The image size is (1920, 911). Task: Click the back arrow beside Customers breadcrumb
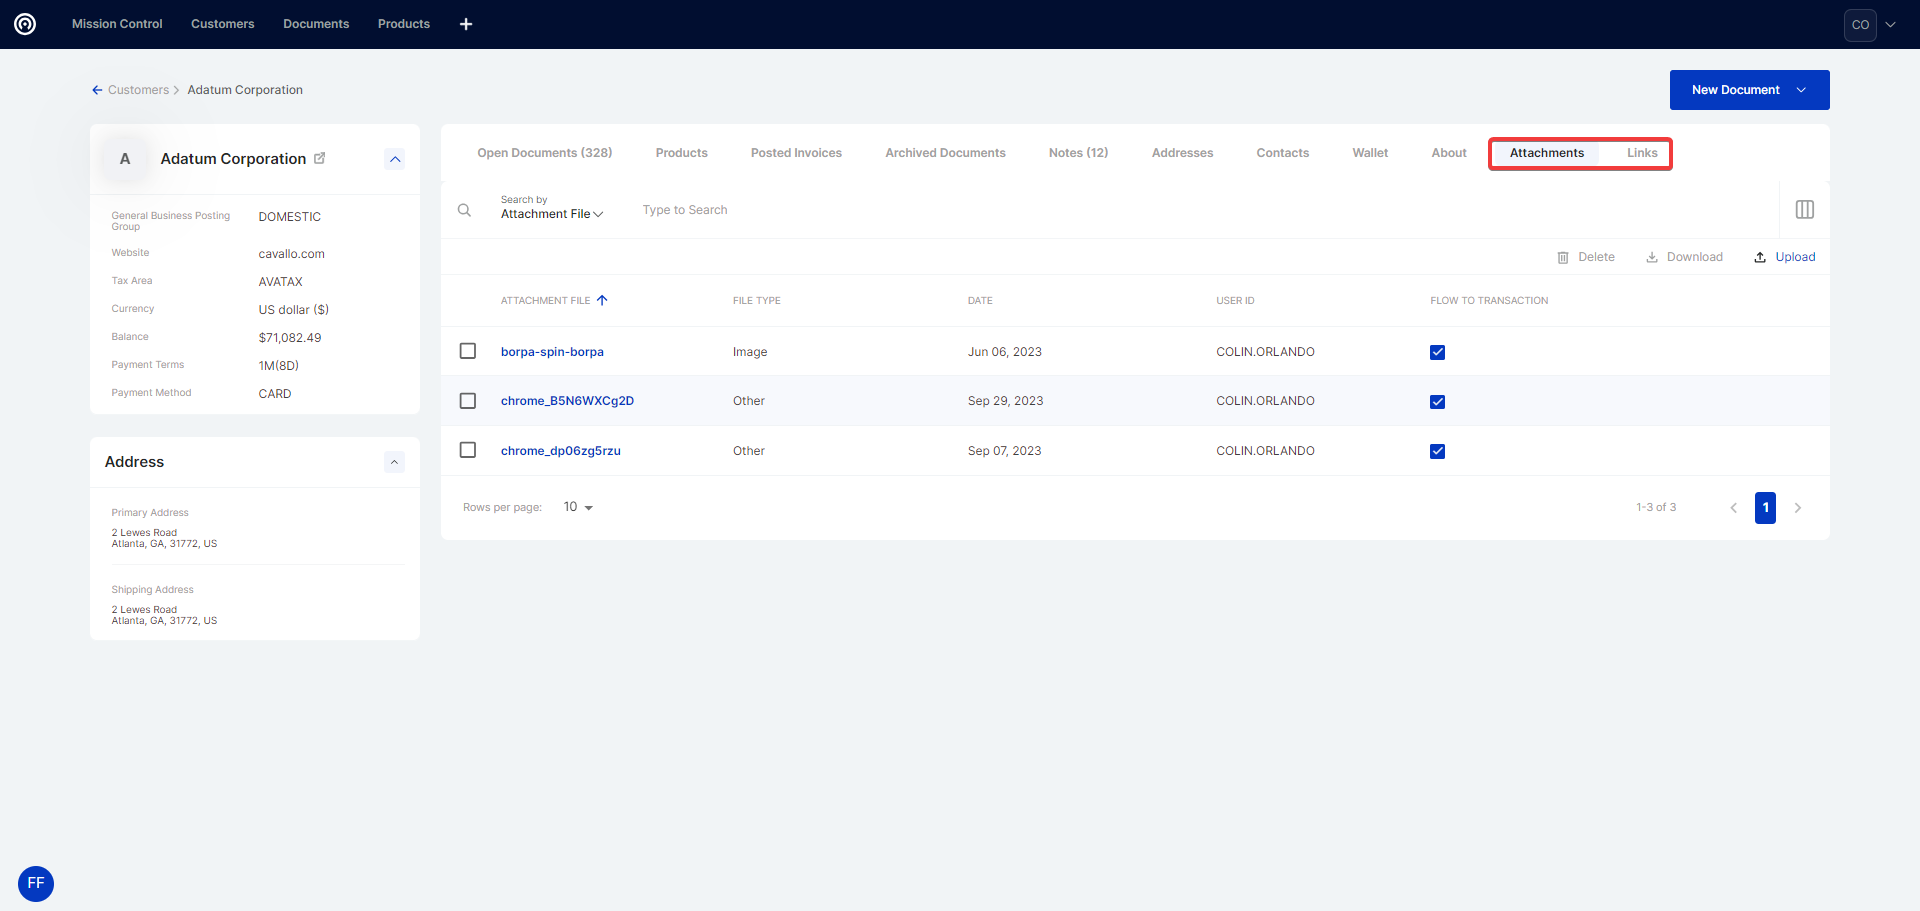pyautogui.click(x=97, y=90)
